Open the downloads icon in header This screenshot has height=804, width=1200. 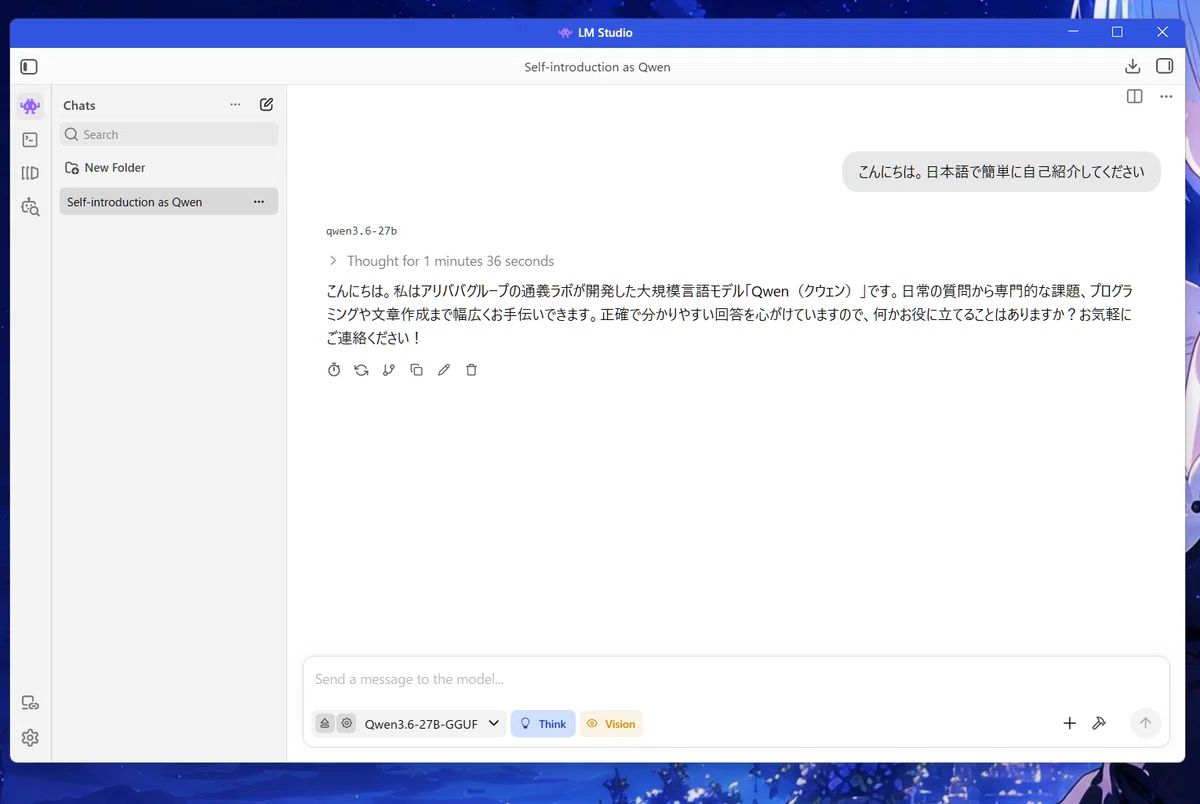1133,66
